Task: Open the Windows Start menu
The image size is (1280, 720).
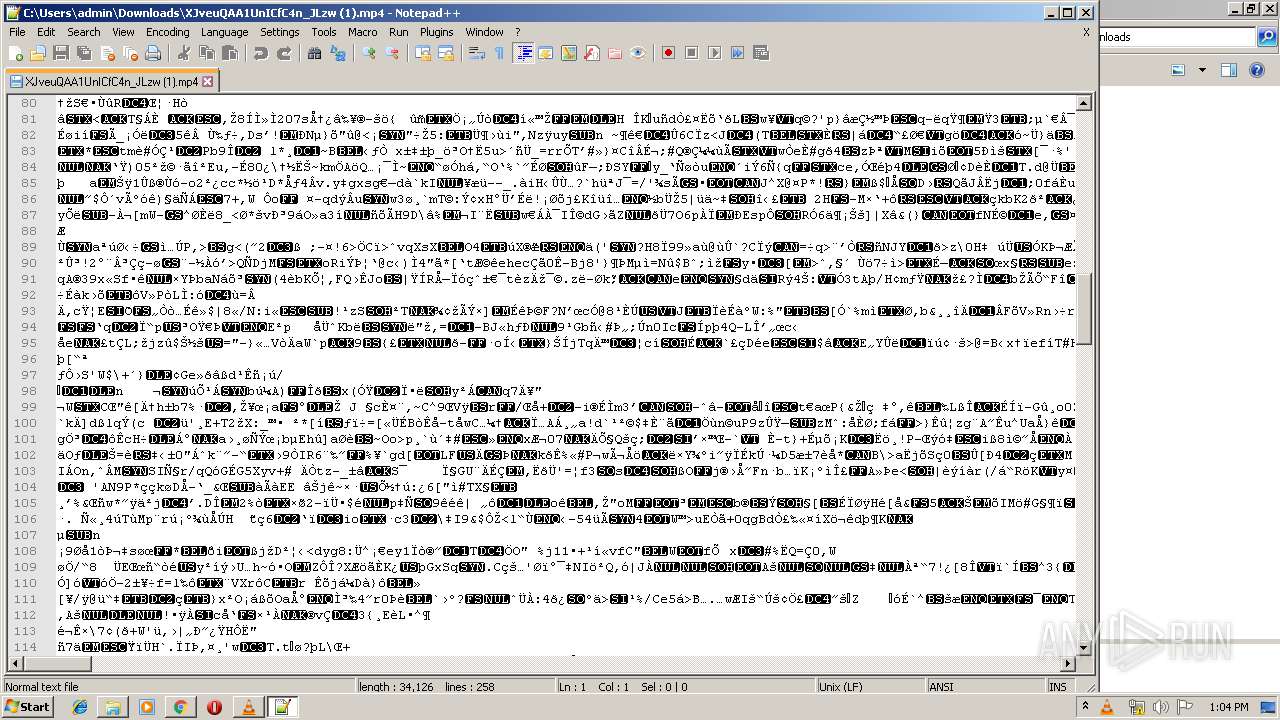Action: (x=28, y=707)
